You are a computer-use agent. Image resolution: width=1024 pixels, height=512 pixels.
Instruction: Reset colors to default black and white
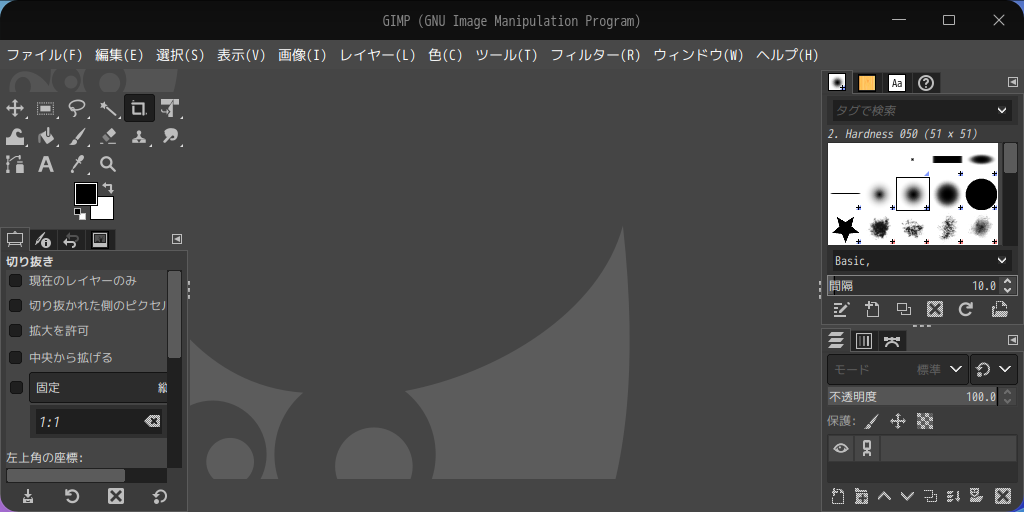pyautogui.click(x=80, y=214)
